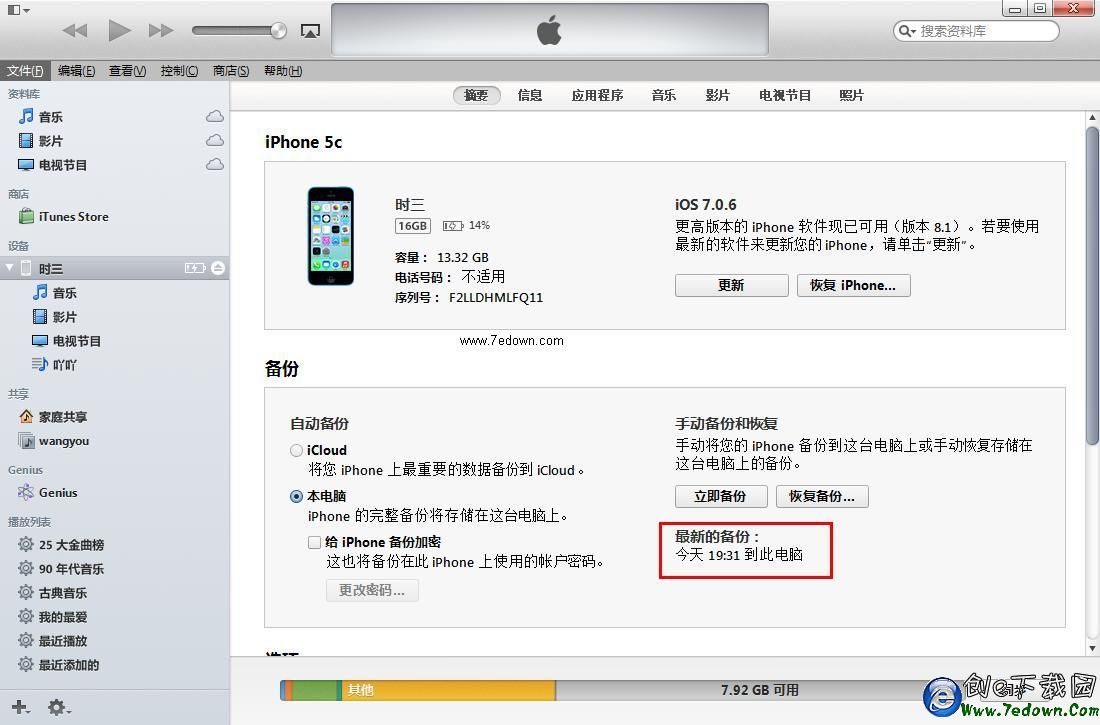Click the add playlist plus button

point(20,707)
